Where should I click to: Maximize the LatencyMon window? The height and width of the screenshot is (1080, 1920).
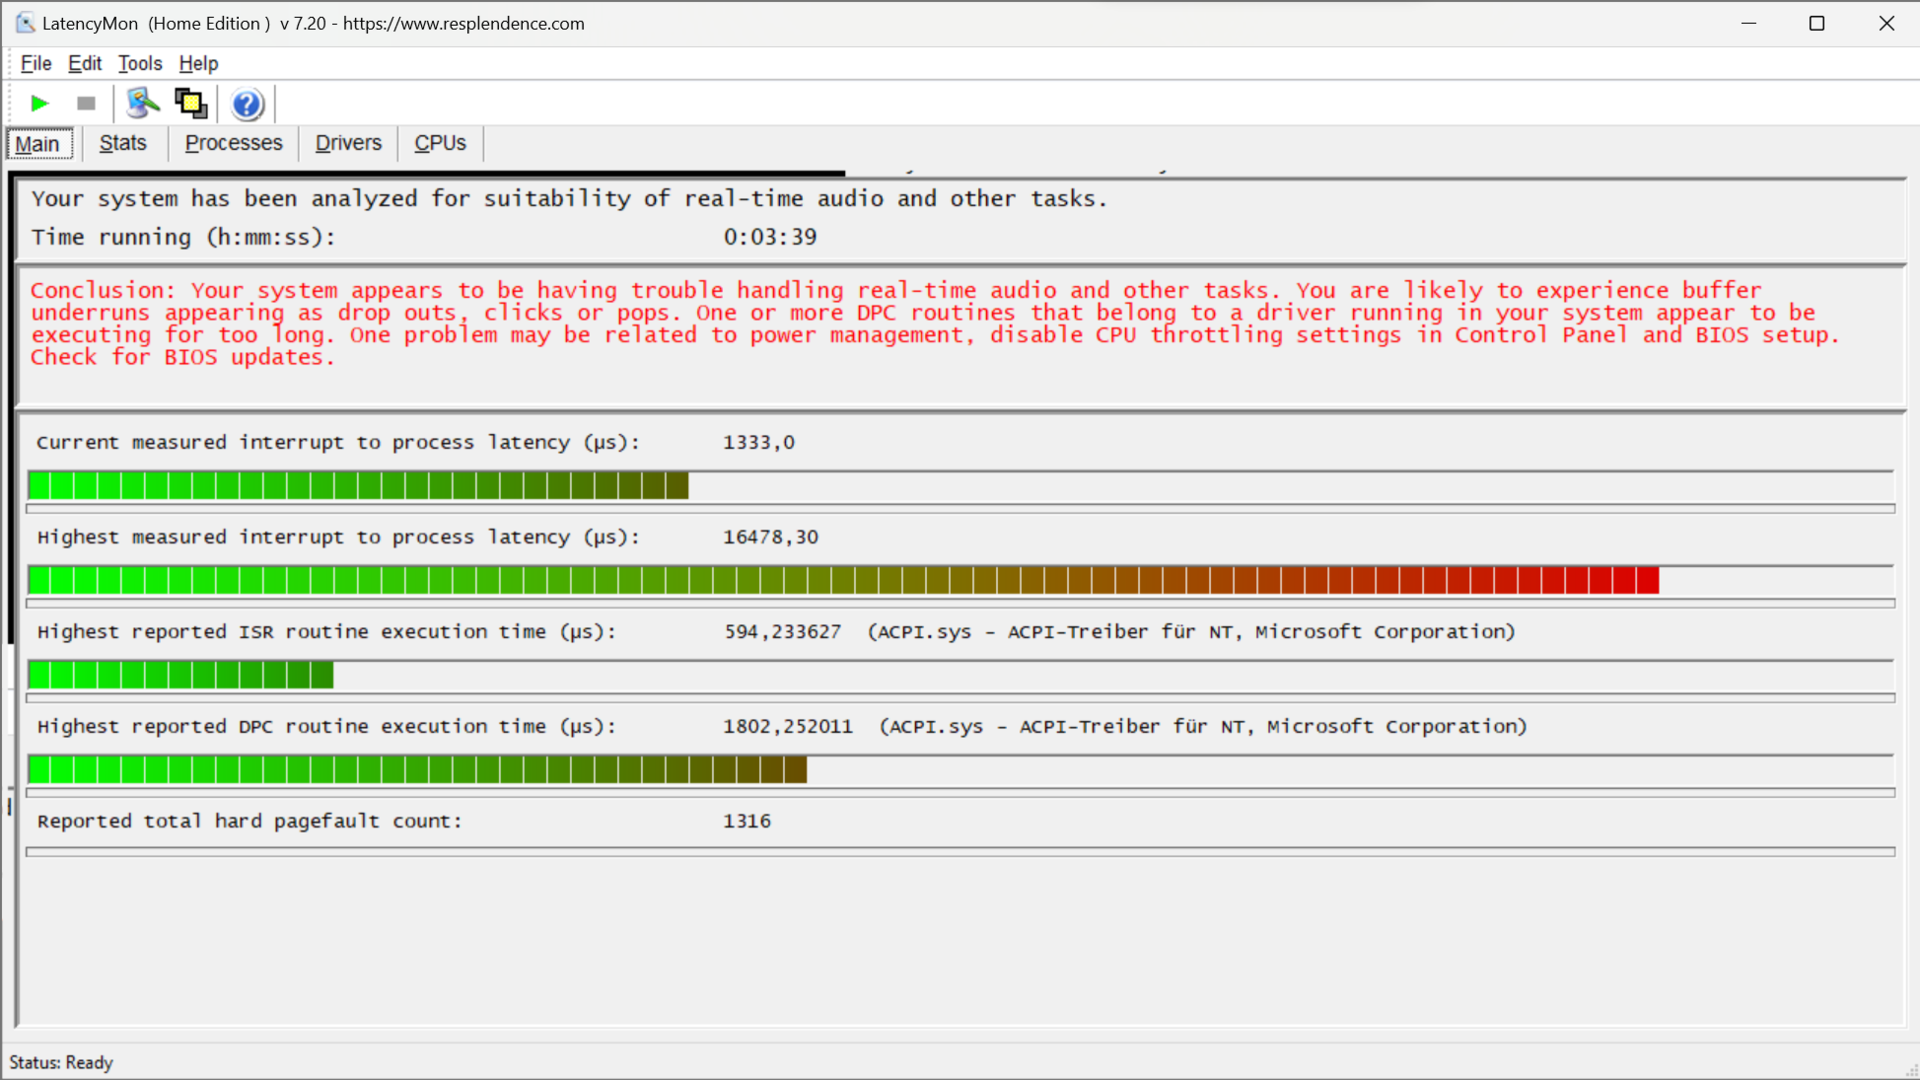1817,23
